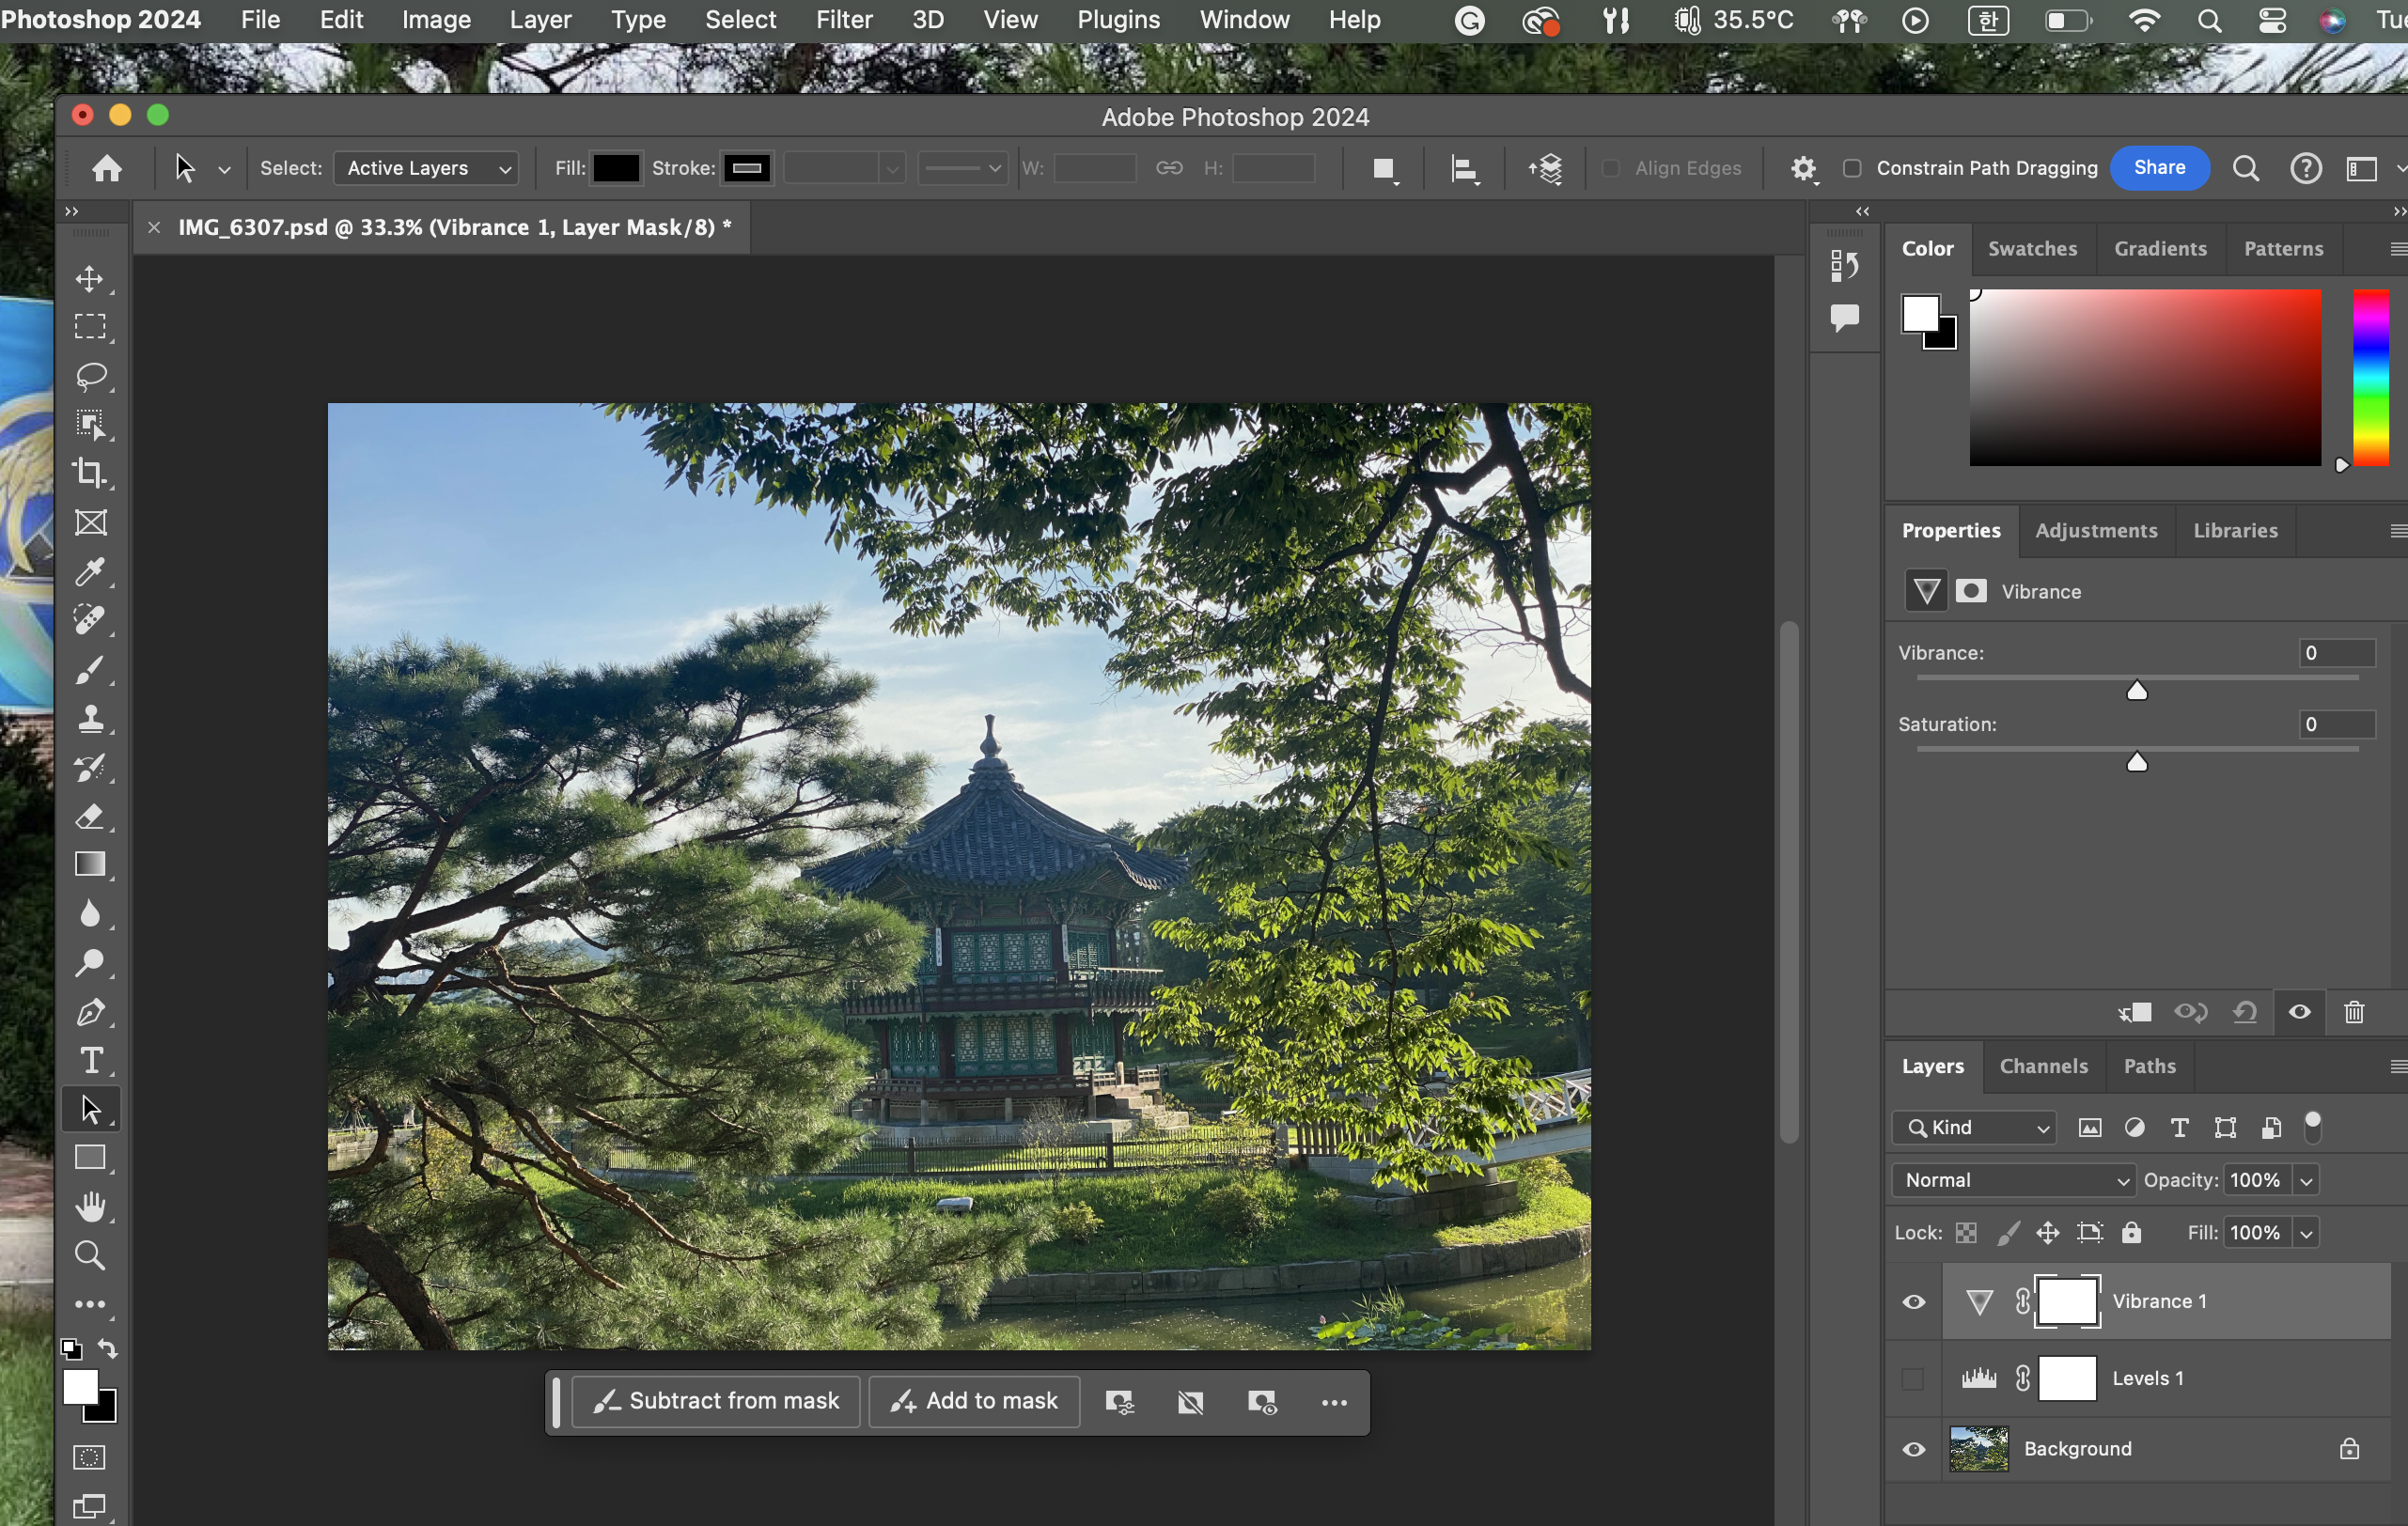Activate the Horizontal Type tool
2408x1526 pixels.
[90, 1060]
